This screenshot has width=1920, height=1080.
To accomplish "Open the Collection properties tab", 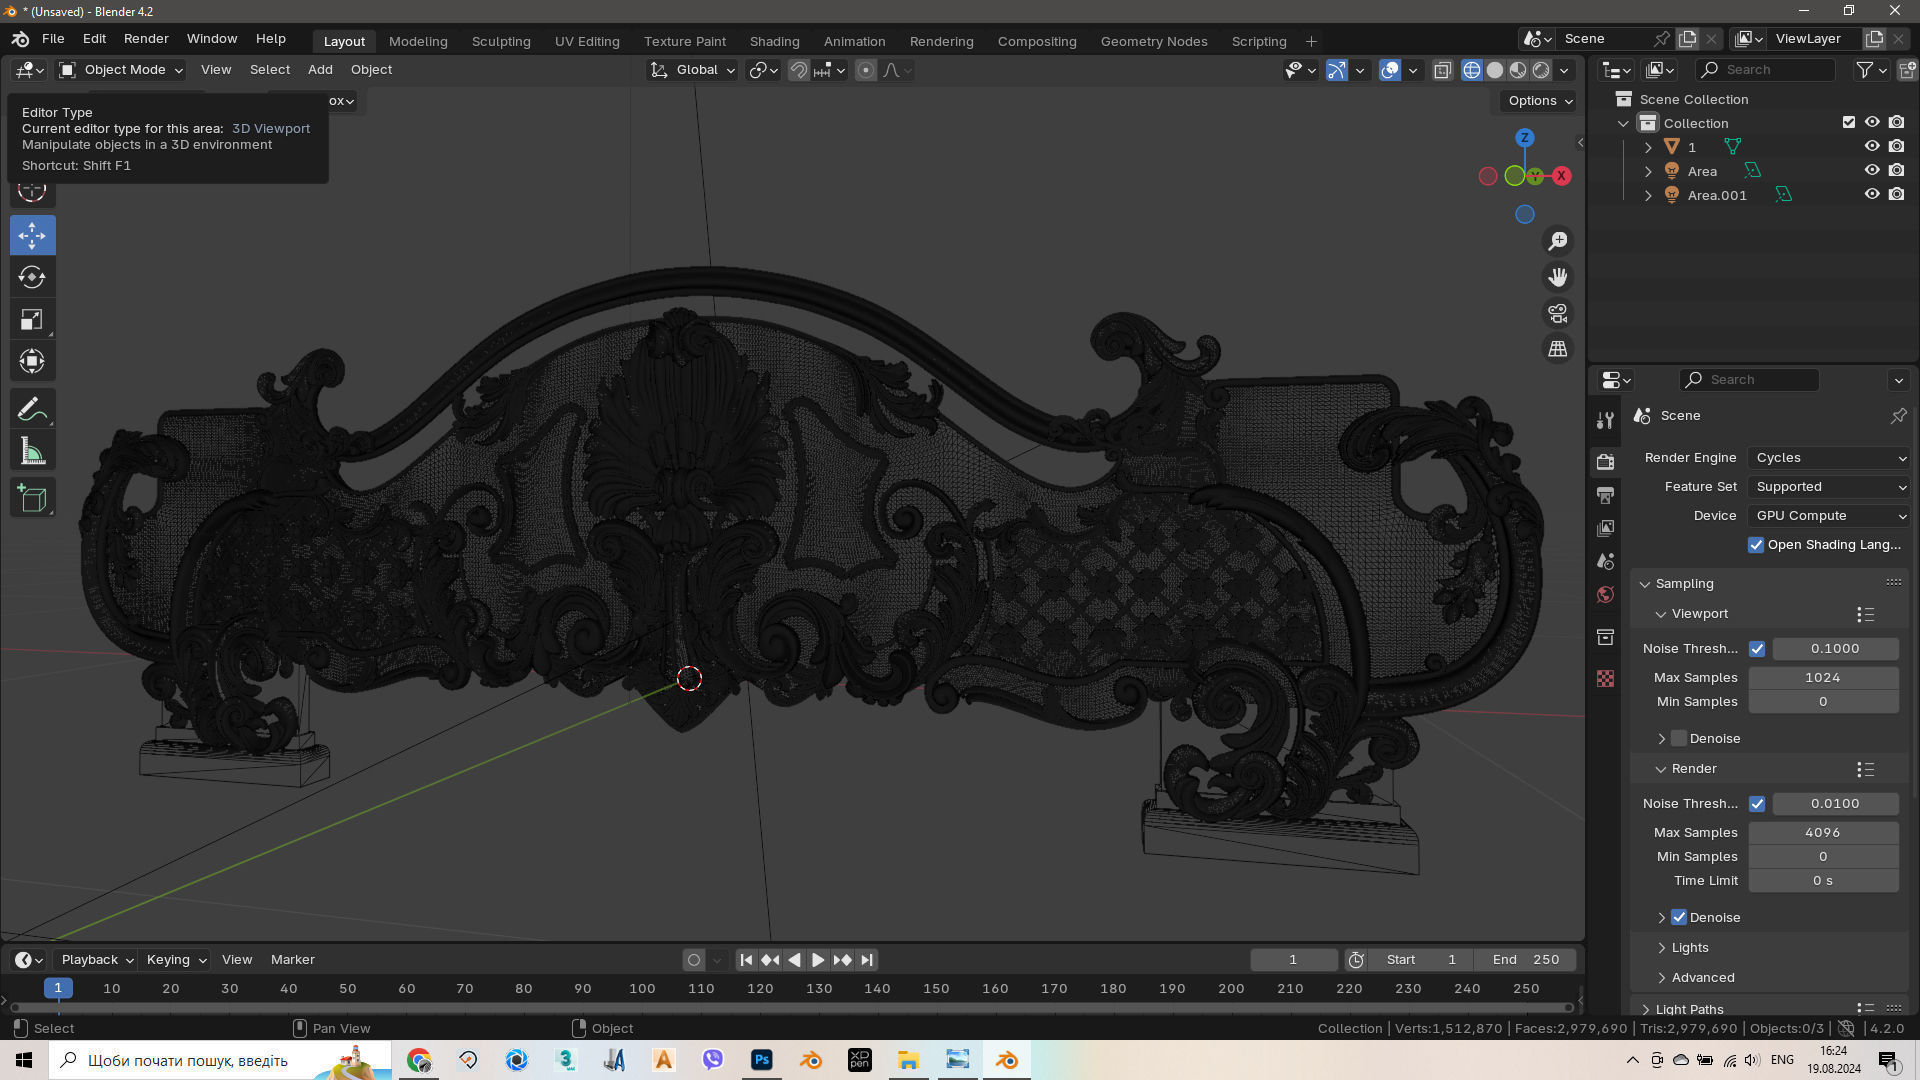I will pyautogui.click(x=1605, y=637).
